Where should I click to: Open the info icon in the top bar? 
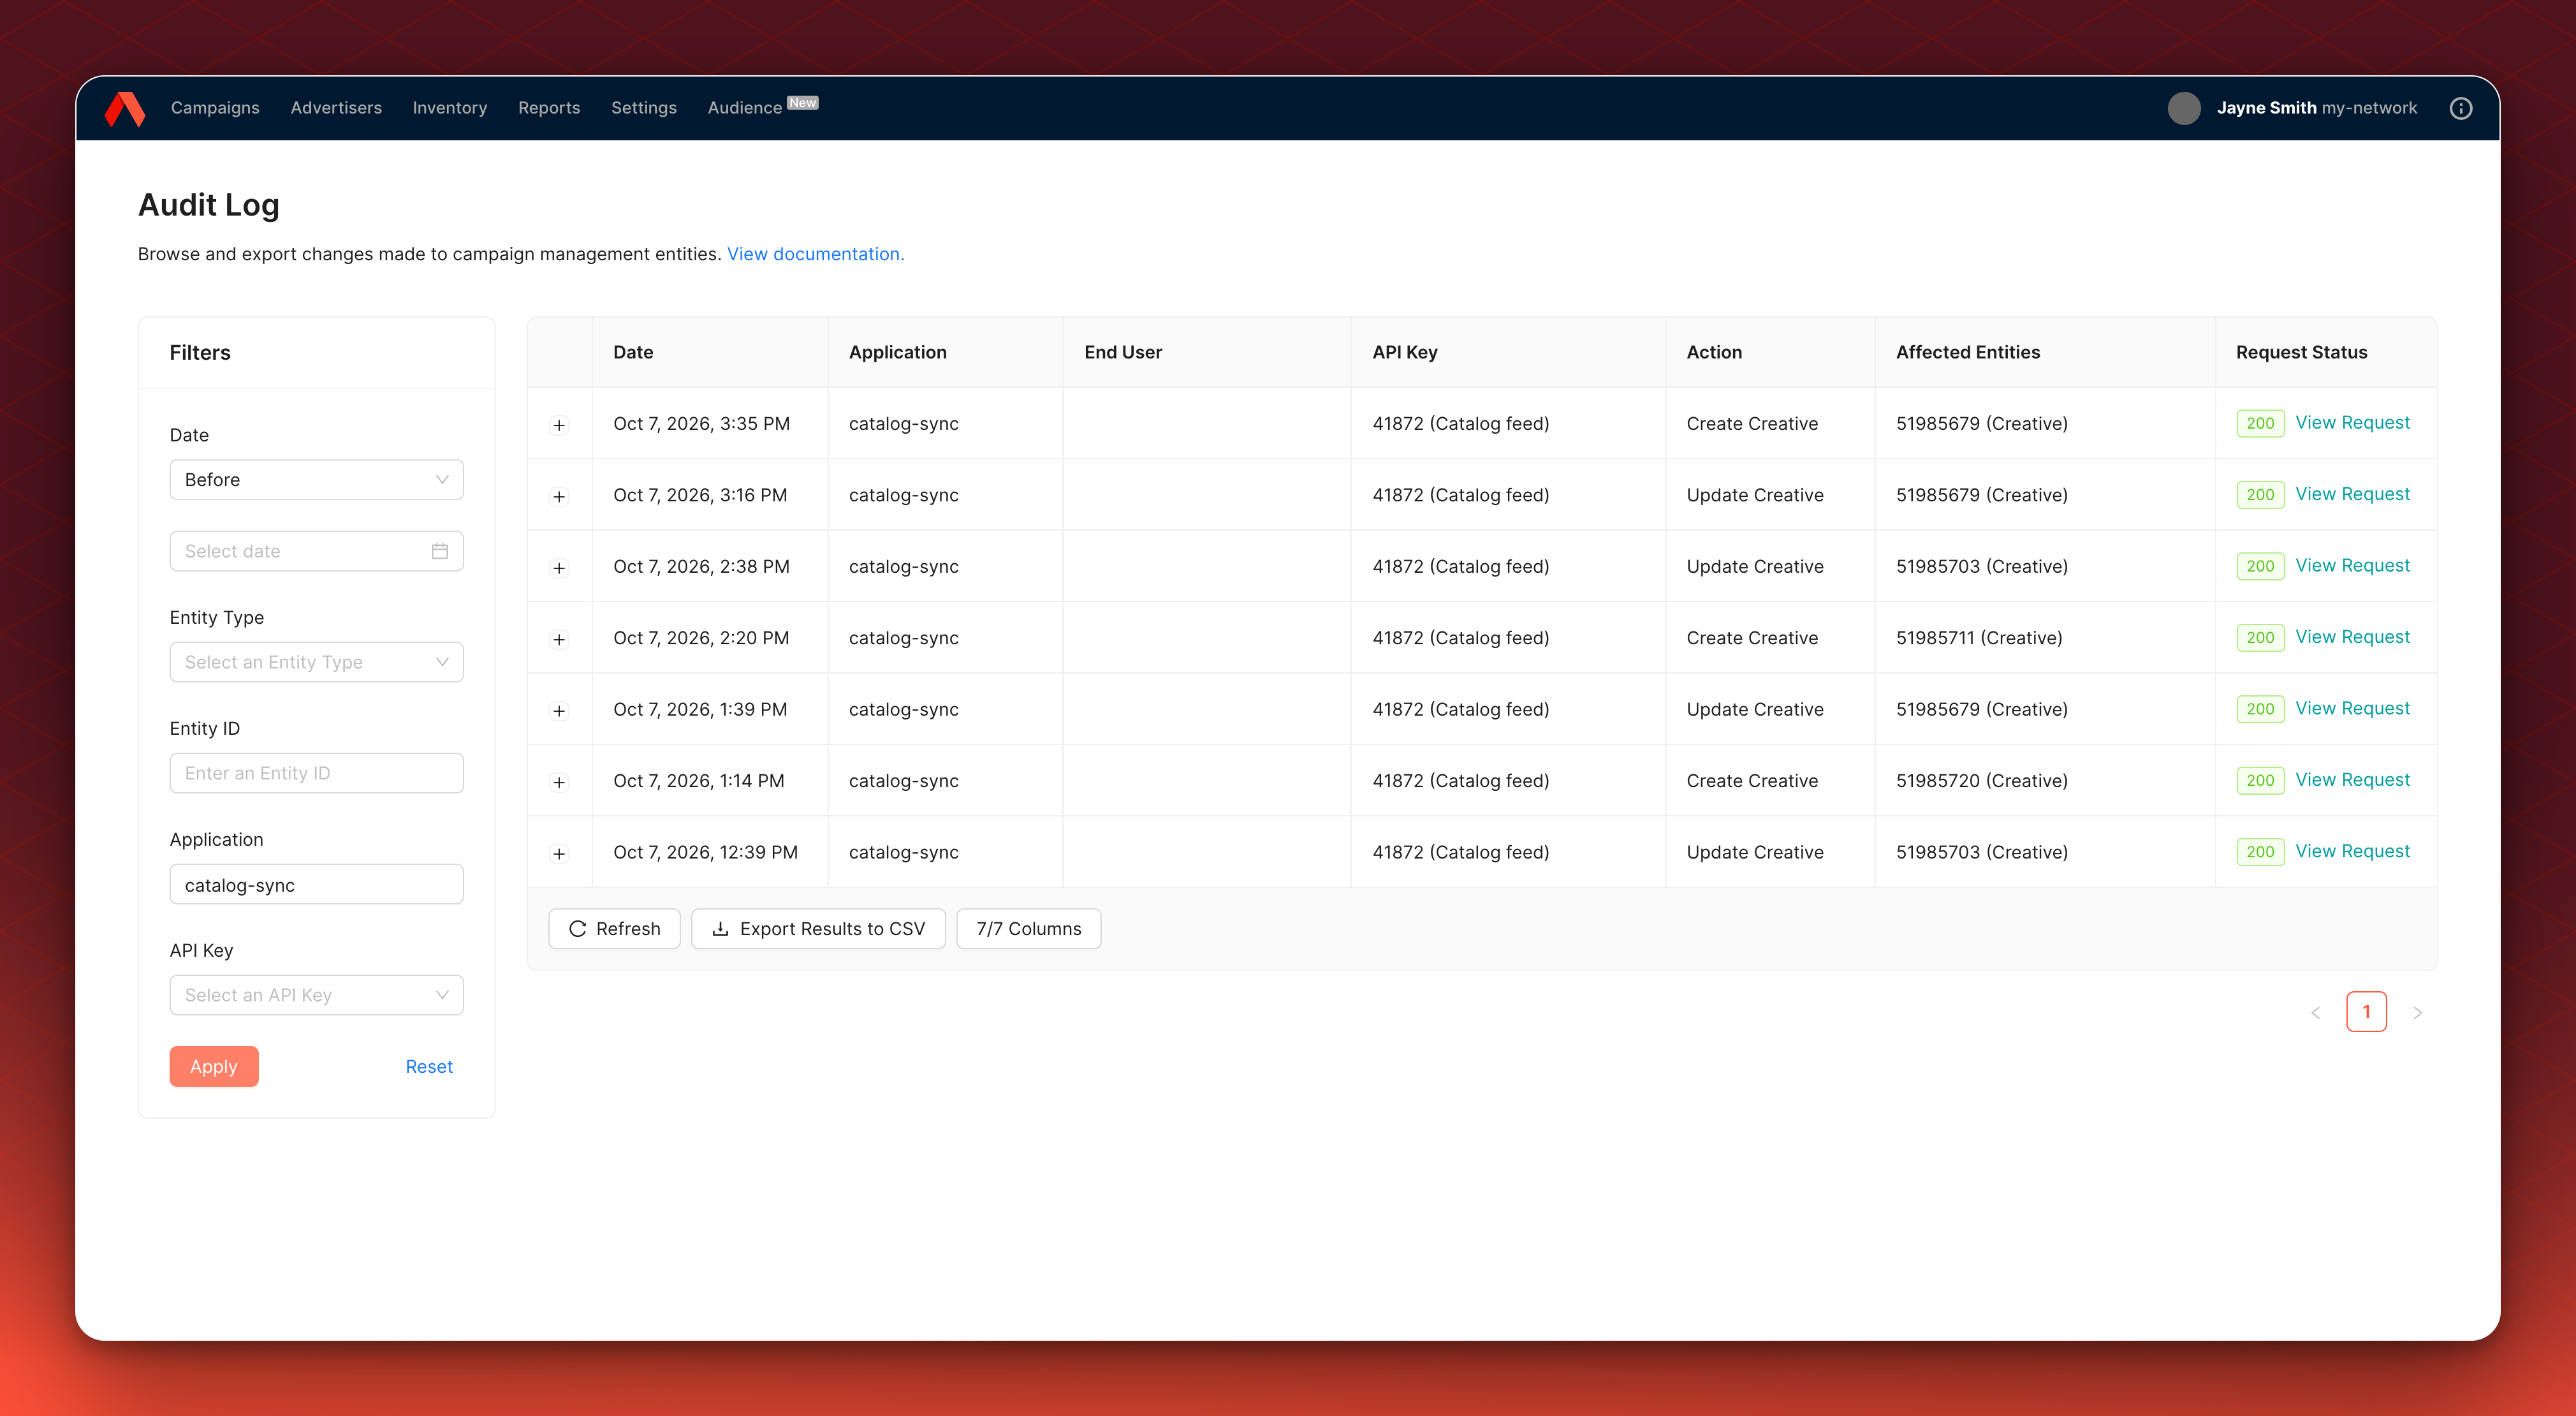(2461, 108)
